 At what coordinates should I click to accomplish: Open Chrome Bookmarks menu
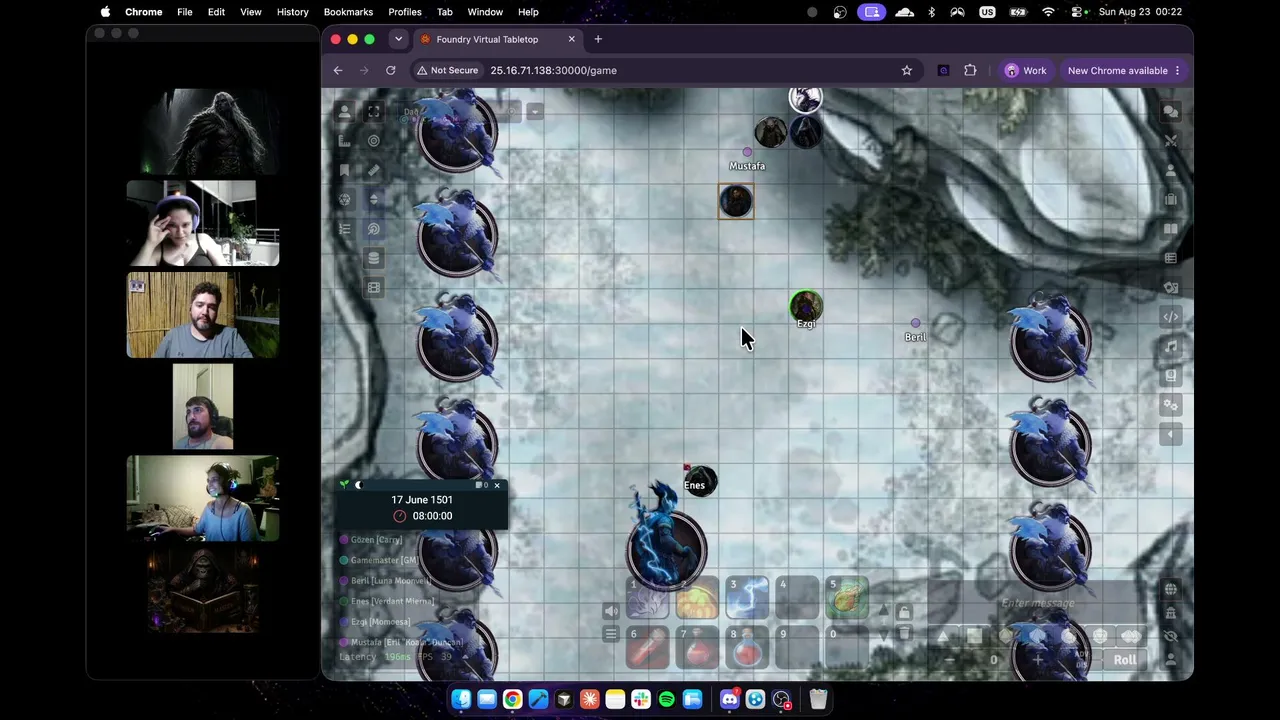(x=348, y=12)
